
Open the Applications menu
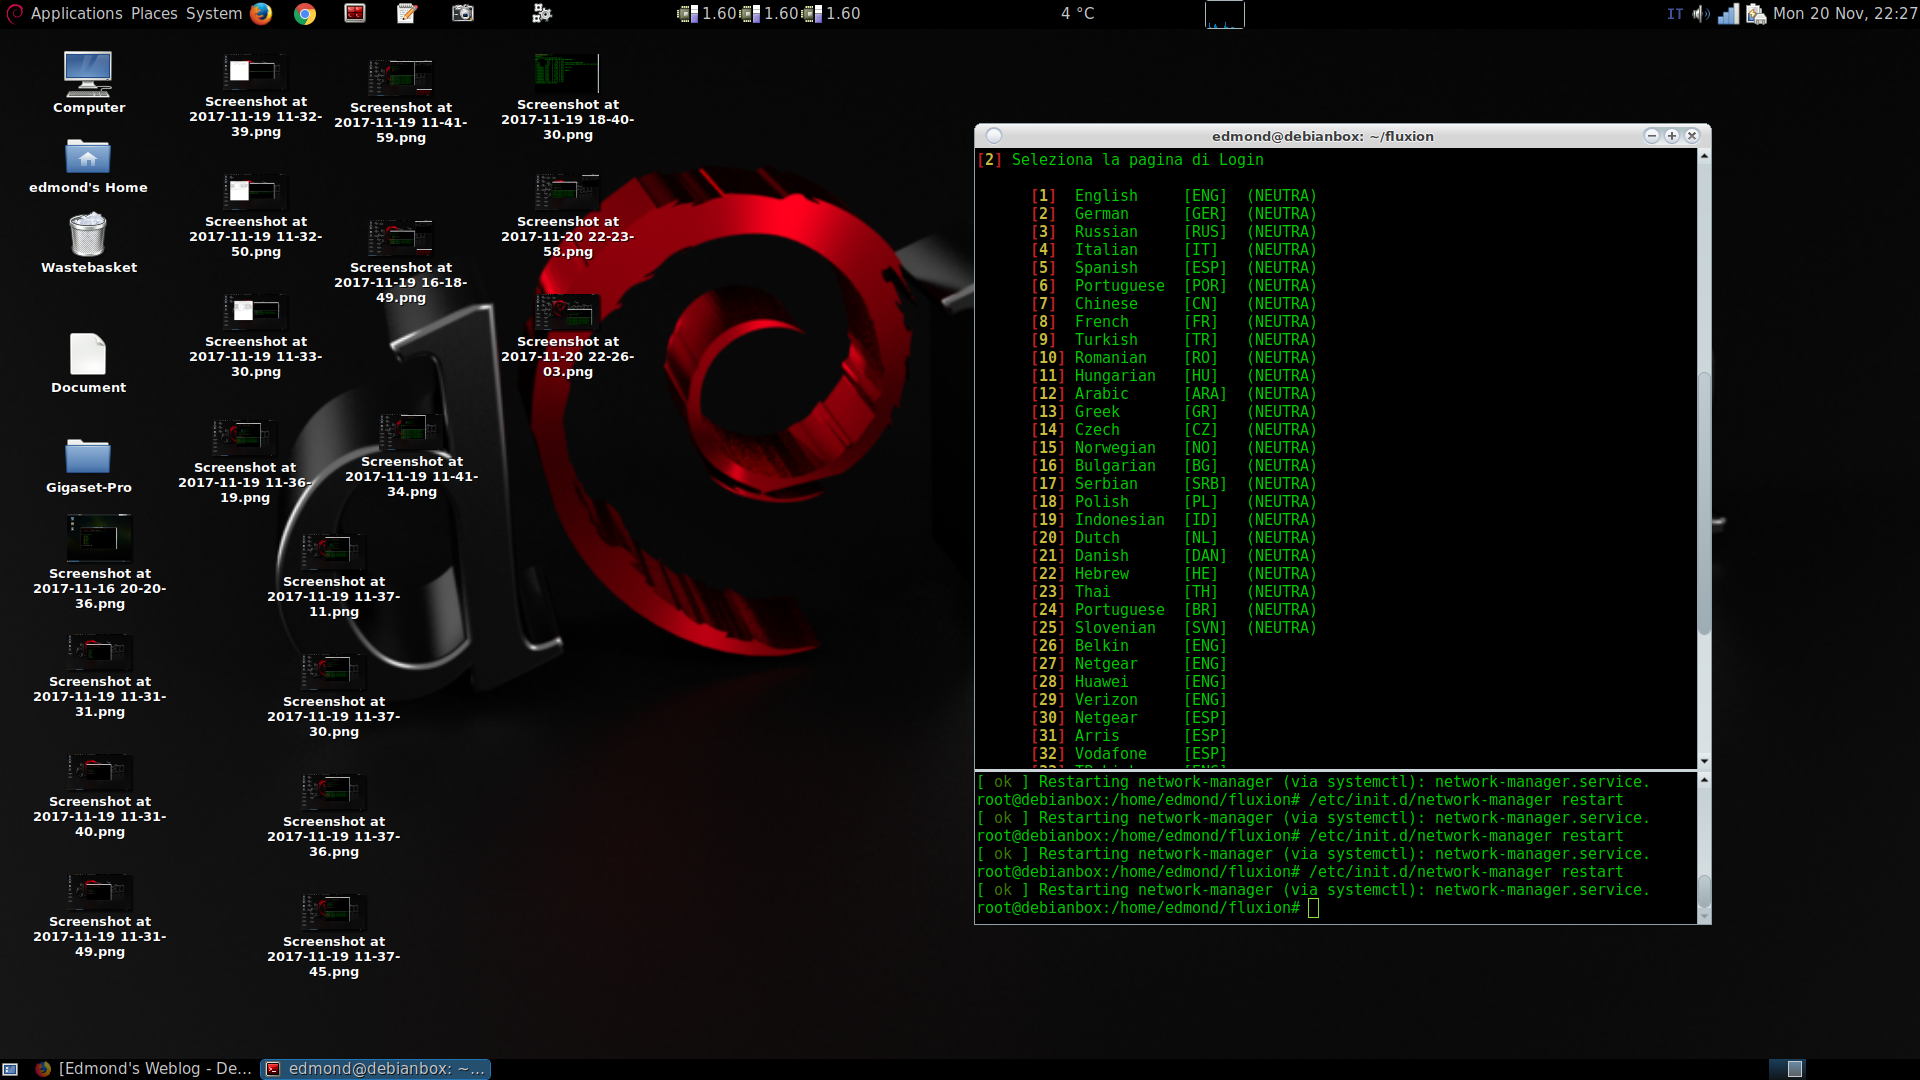click(x=76, y=13)
